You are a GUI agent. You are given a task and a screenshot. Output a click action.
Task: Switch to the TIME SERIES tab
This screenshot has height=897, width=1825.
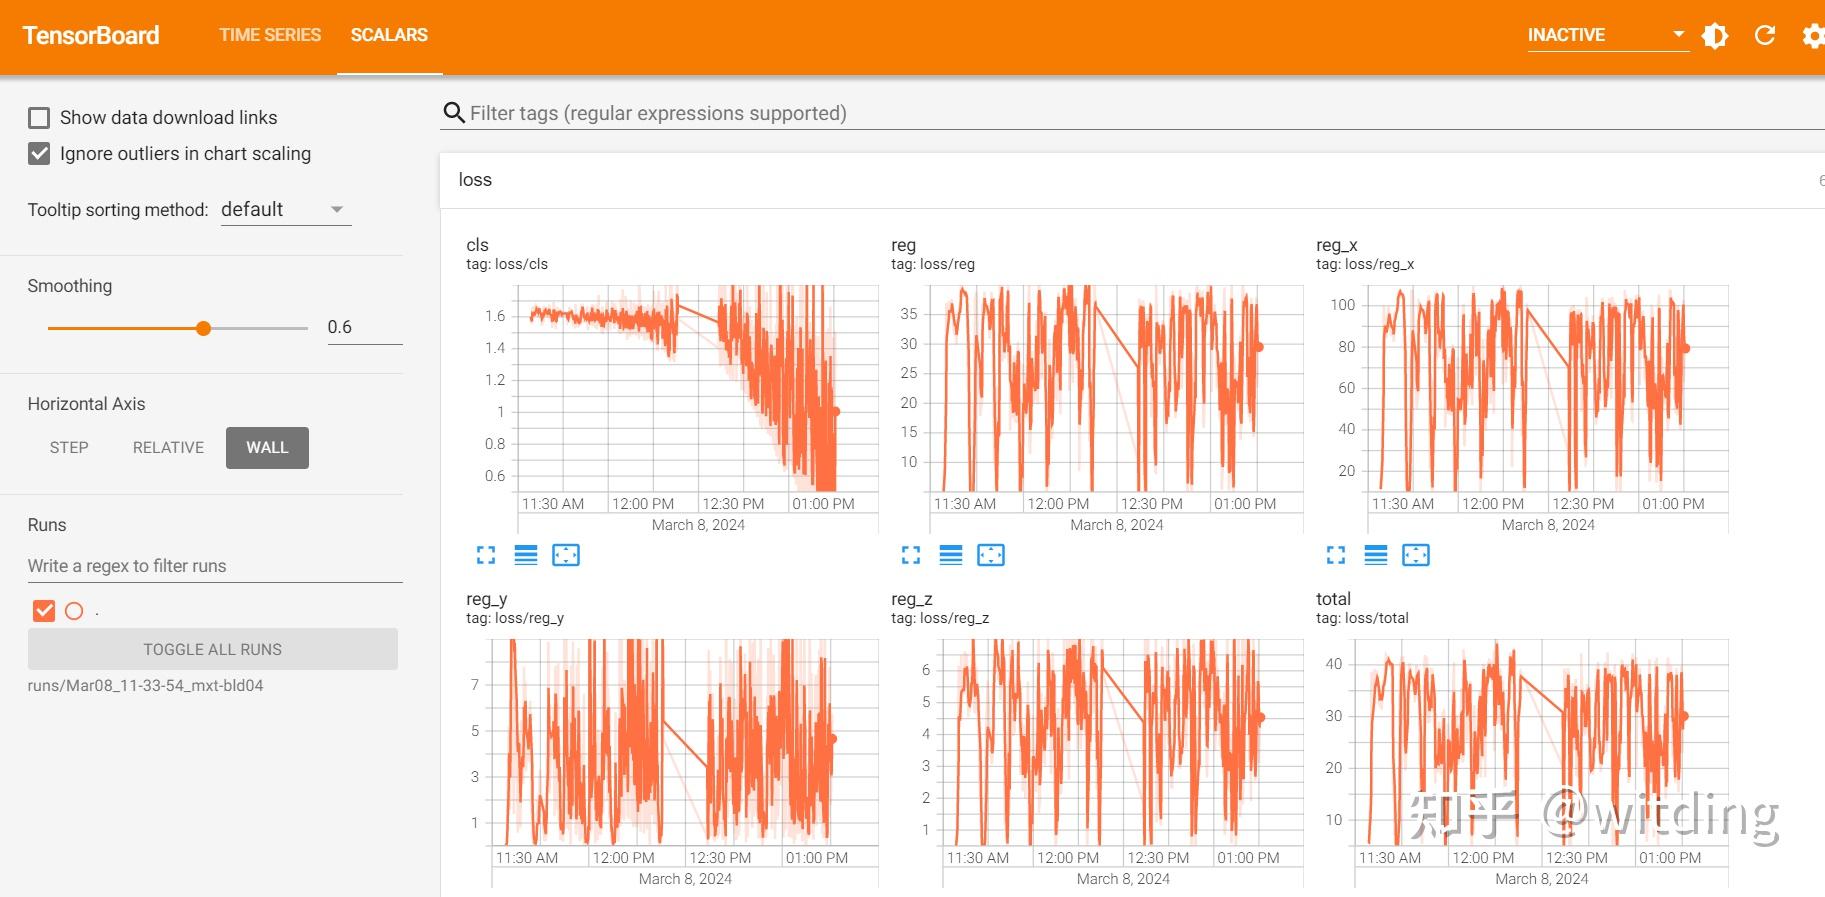[x=270, y=35]
